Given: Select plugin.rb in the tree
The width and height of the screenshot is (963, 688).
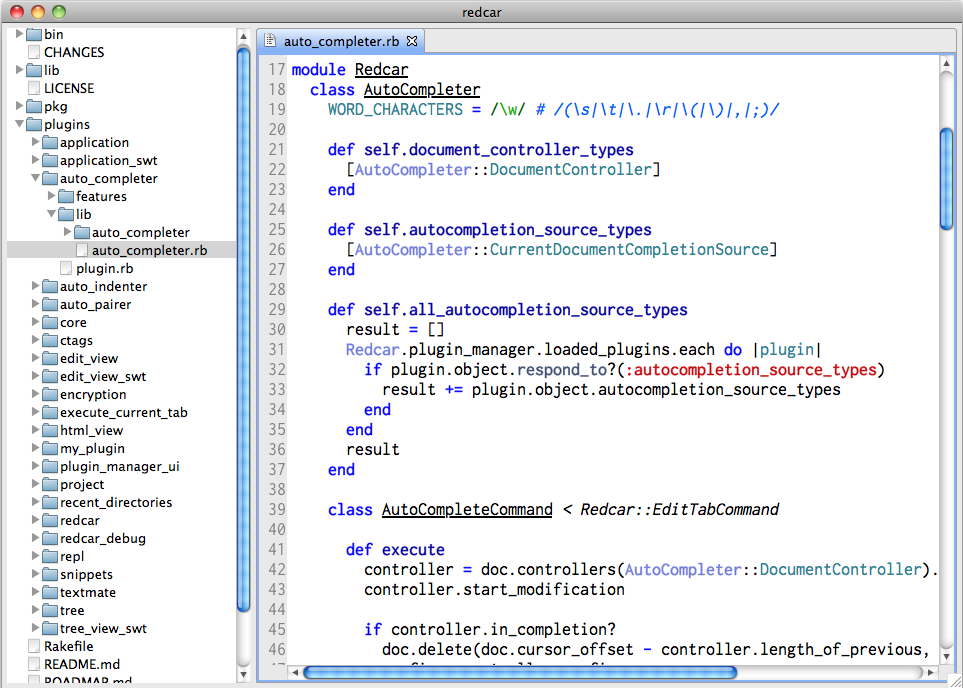Looking at the screenshot, I should pyautogui.click(x=104, y=268).
